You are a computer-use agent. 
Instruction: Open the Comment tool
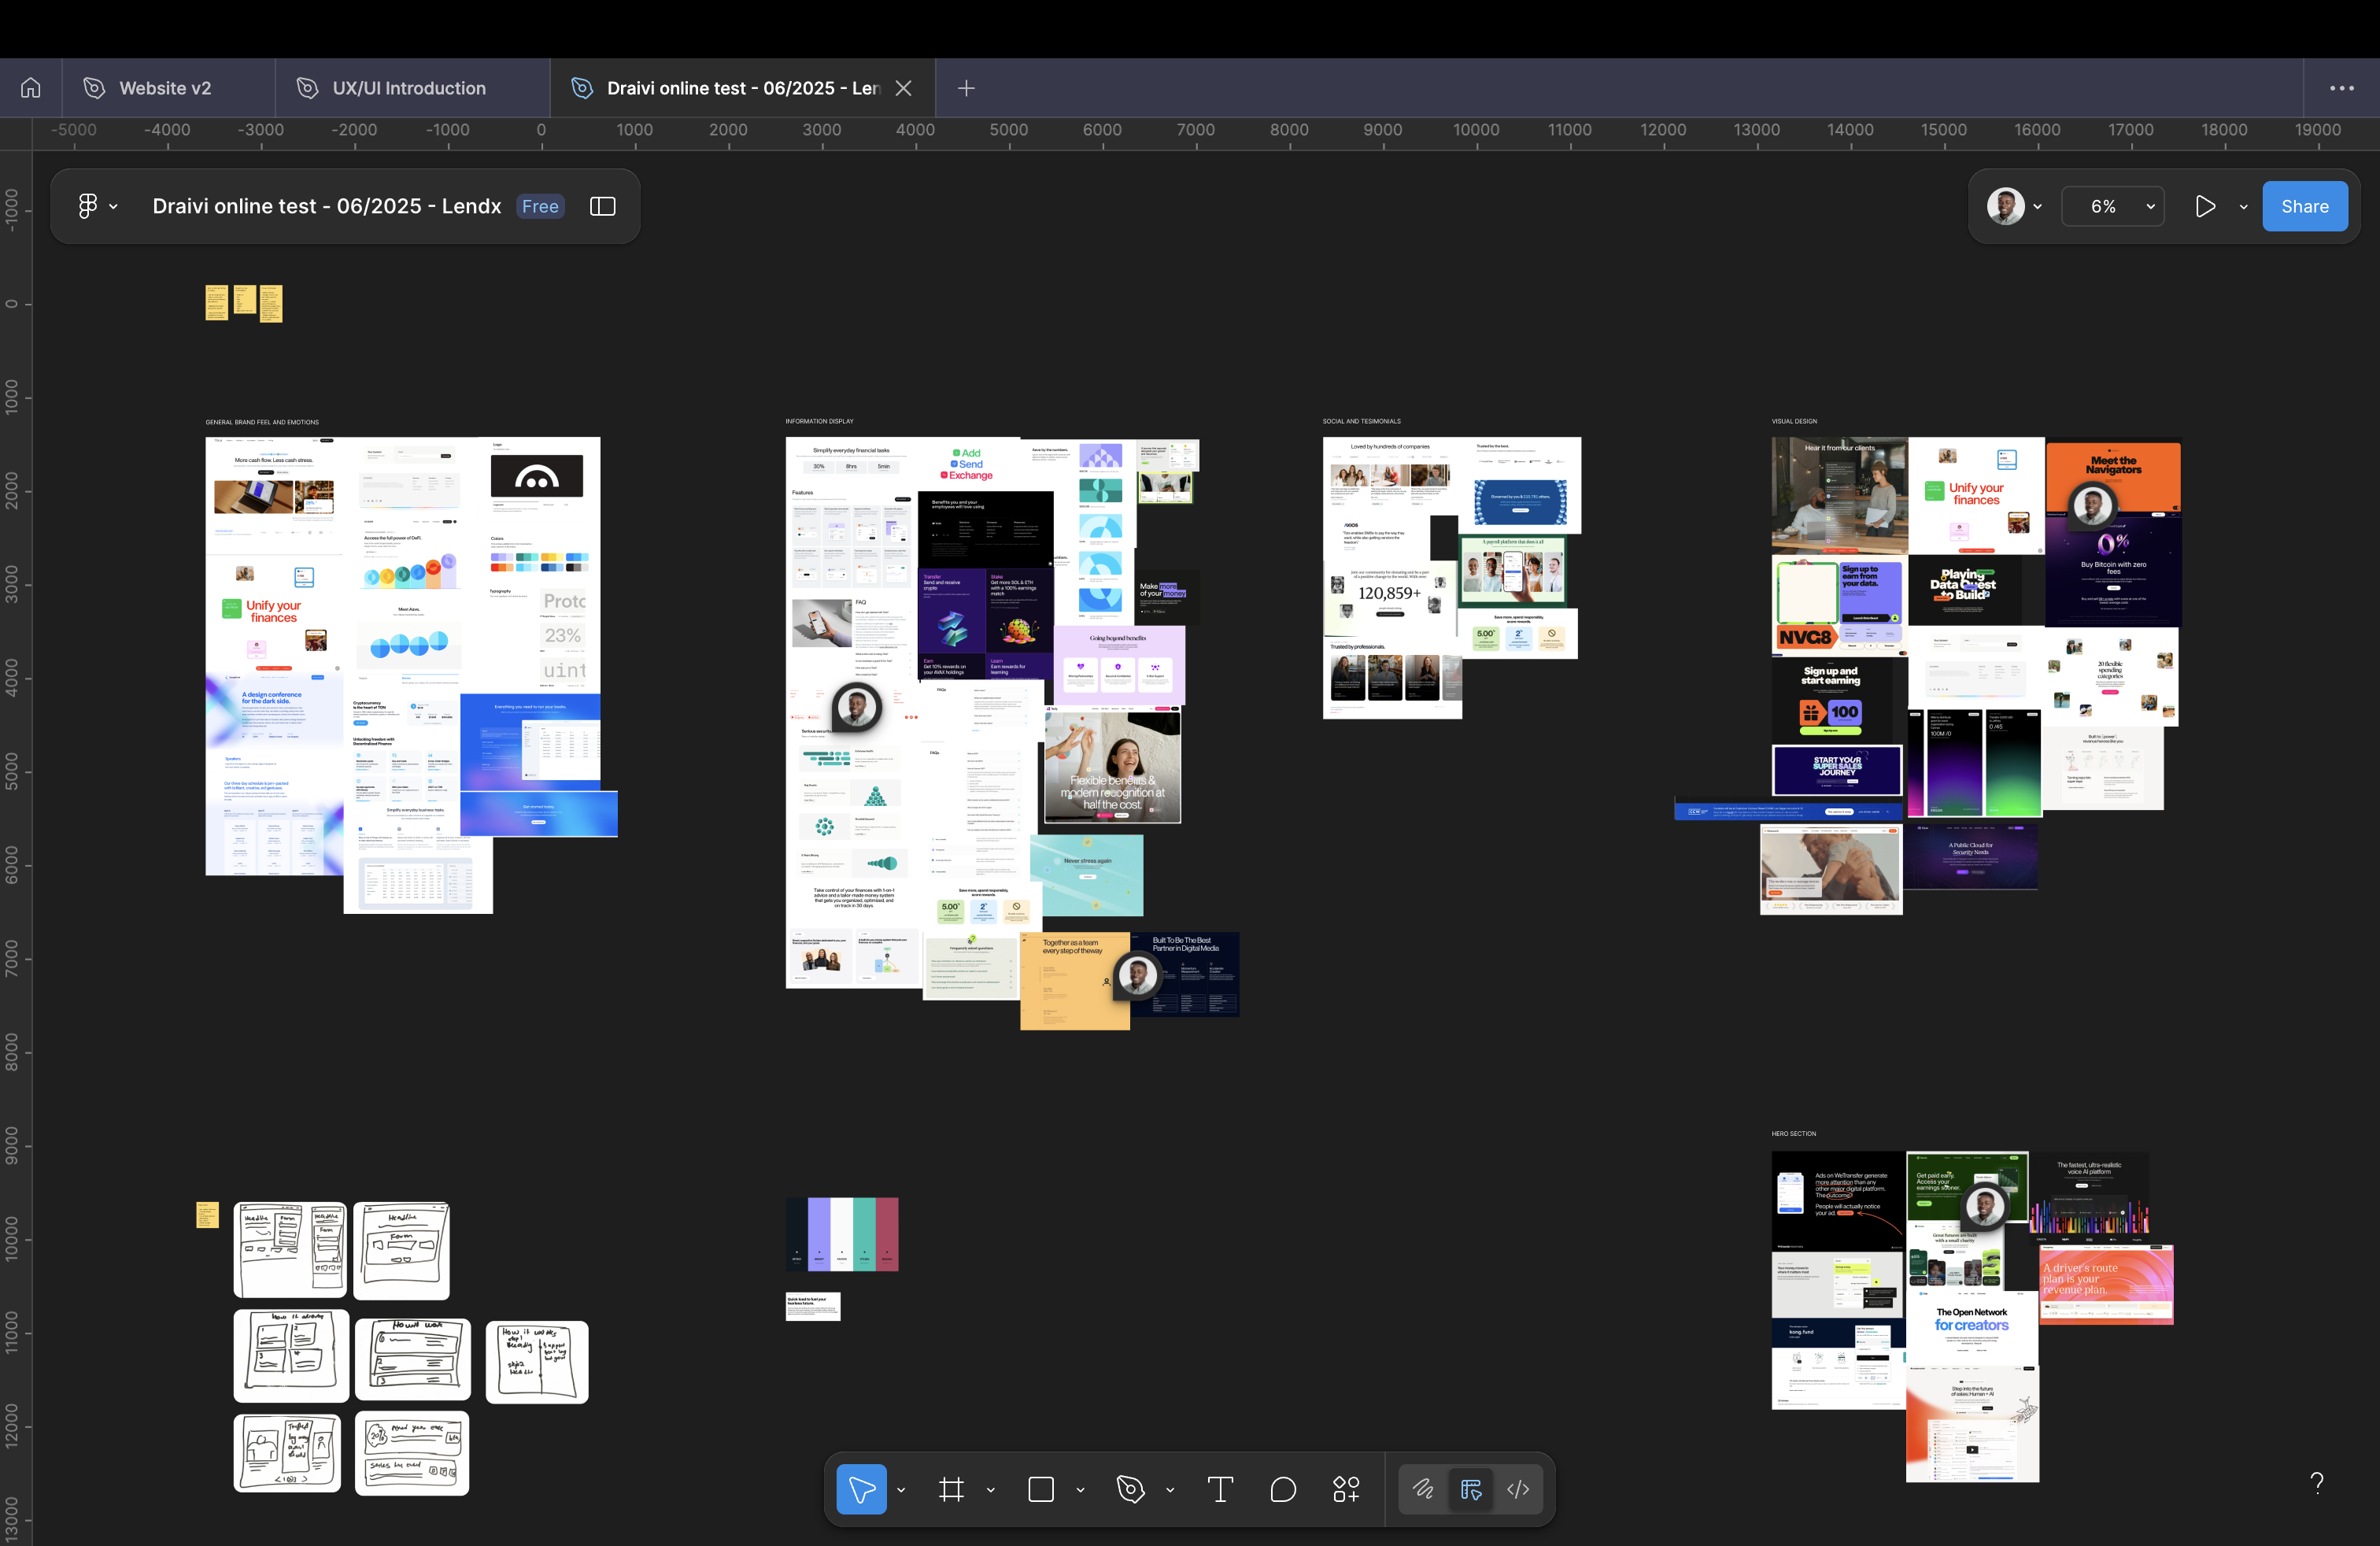point(1283,1489)
